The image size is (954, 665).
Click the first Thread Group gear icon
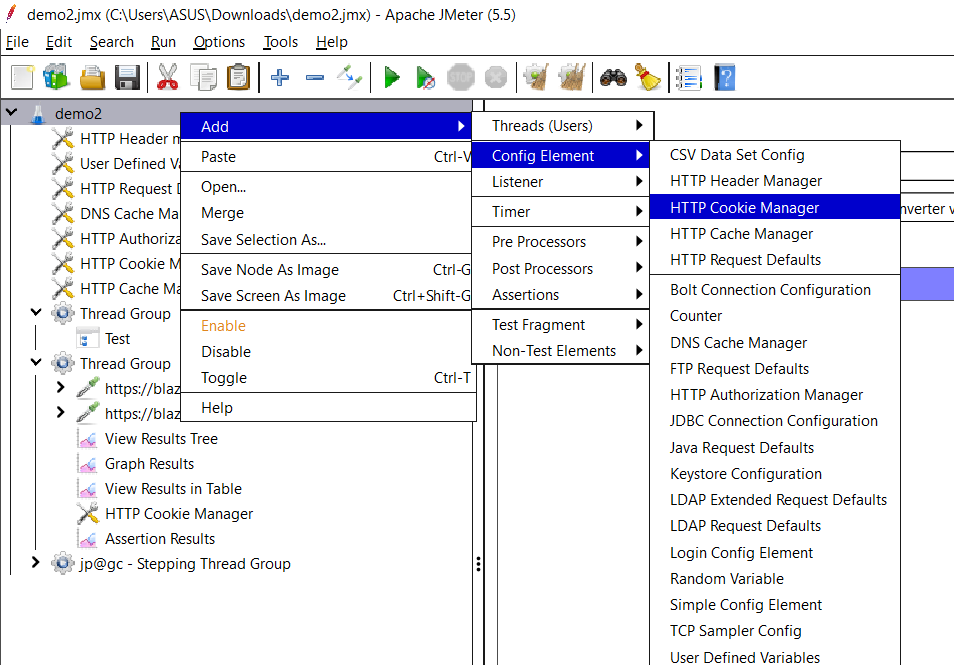[x=63, y=314]
